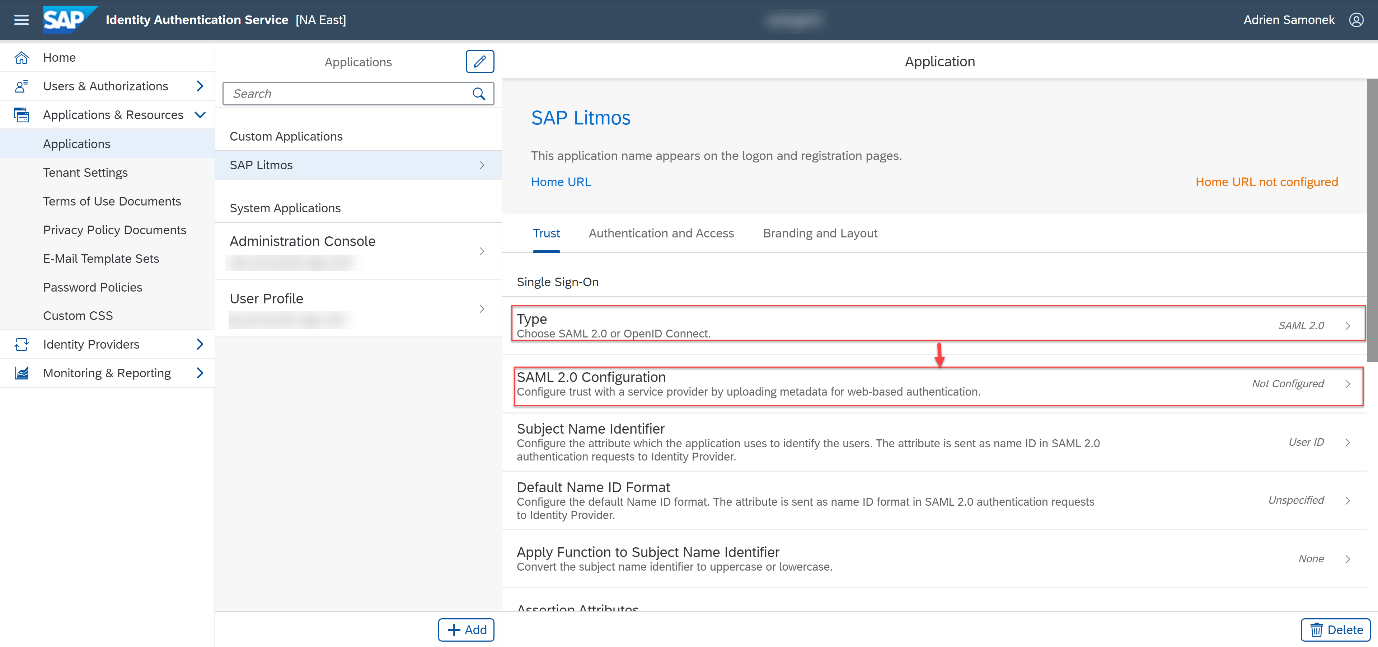
Task: Open Administration Console chevron
Action: click(x=482, y=251)
